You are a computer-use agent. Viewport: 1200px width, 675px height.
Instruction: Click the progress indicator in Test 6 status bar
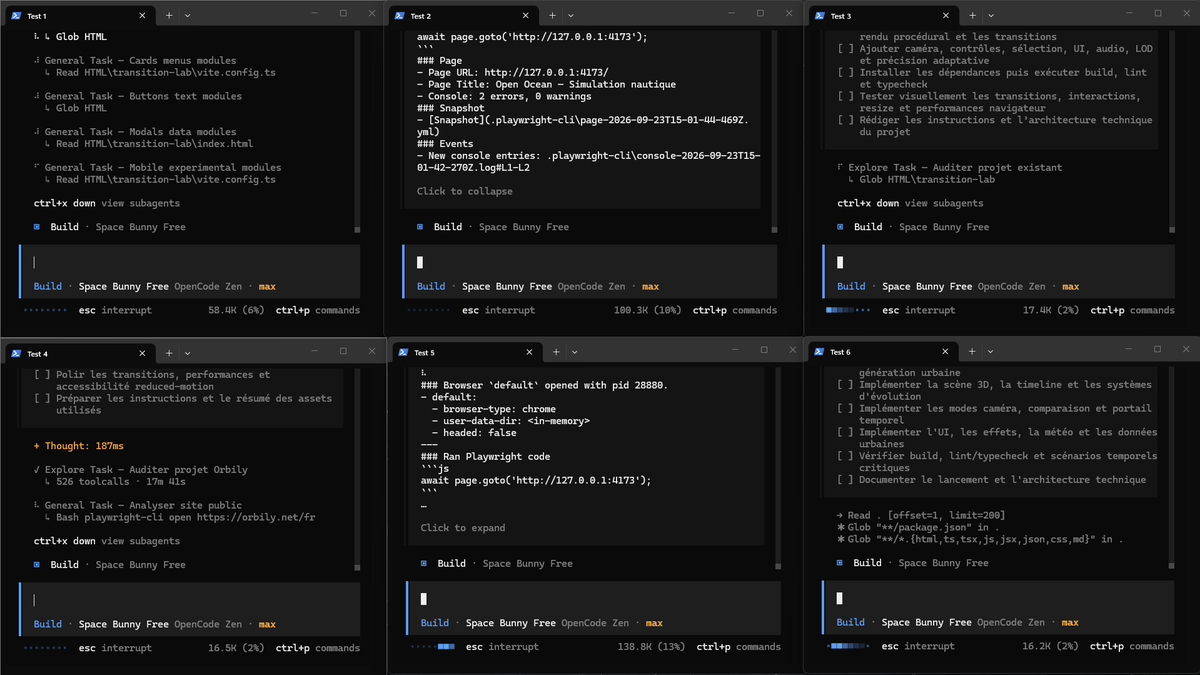[848, 646]
